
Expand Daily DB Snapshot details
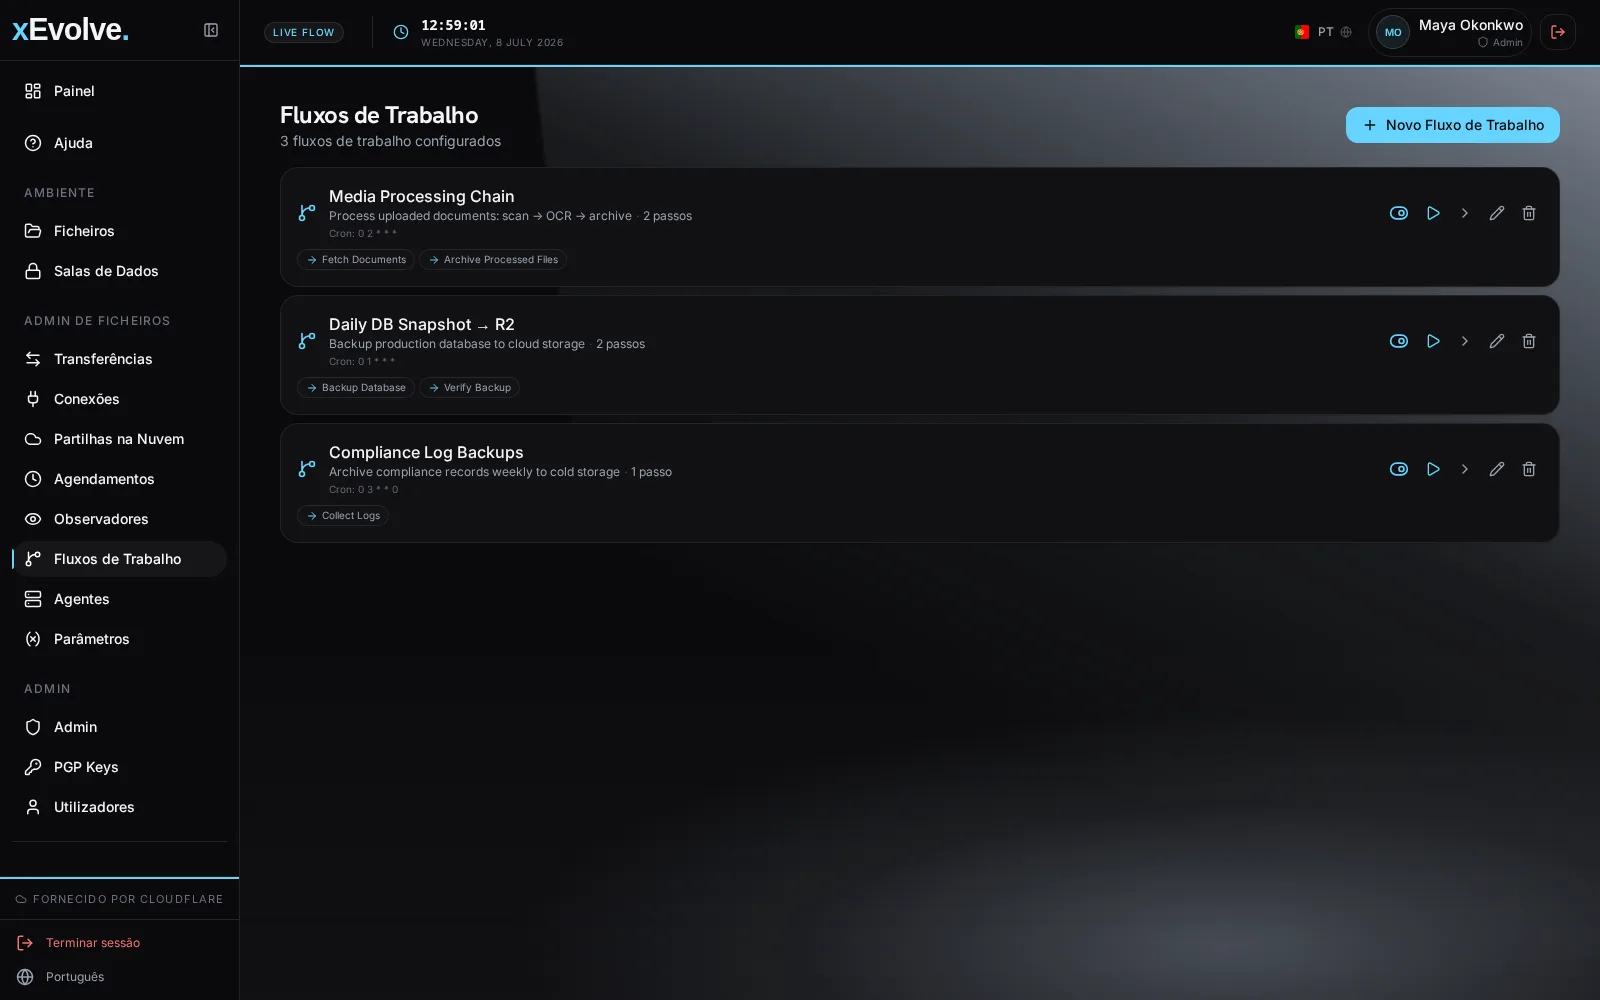(1465, 341)
